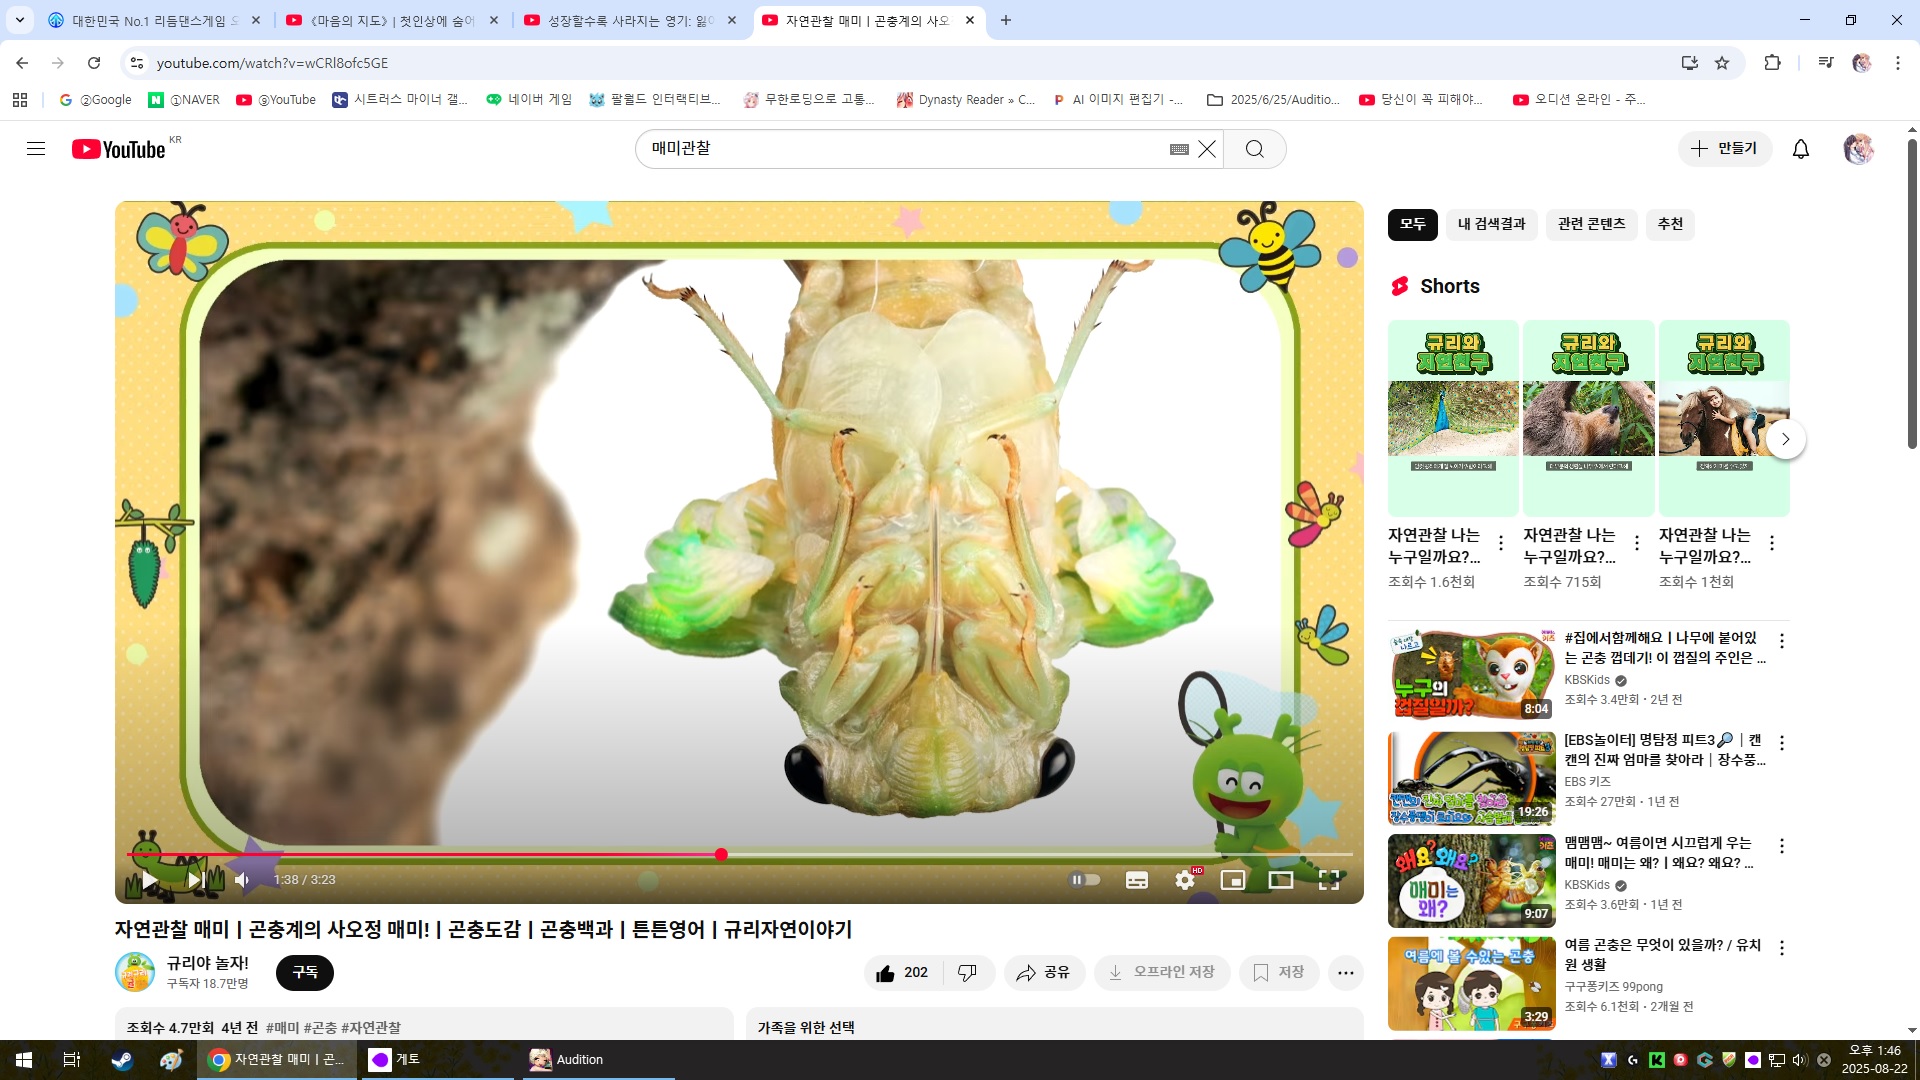1920x1080 pixels.
Task: Toggle the autoplay switch
Action: pos(1085,880)
